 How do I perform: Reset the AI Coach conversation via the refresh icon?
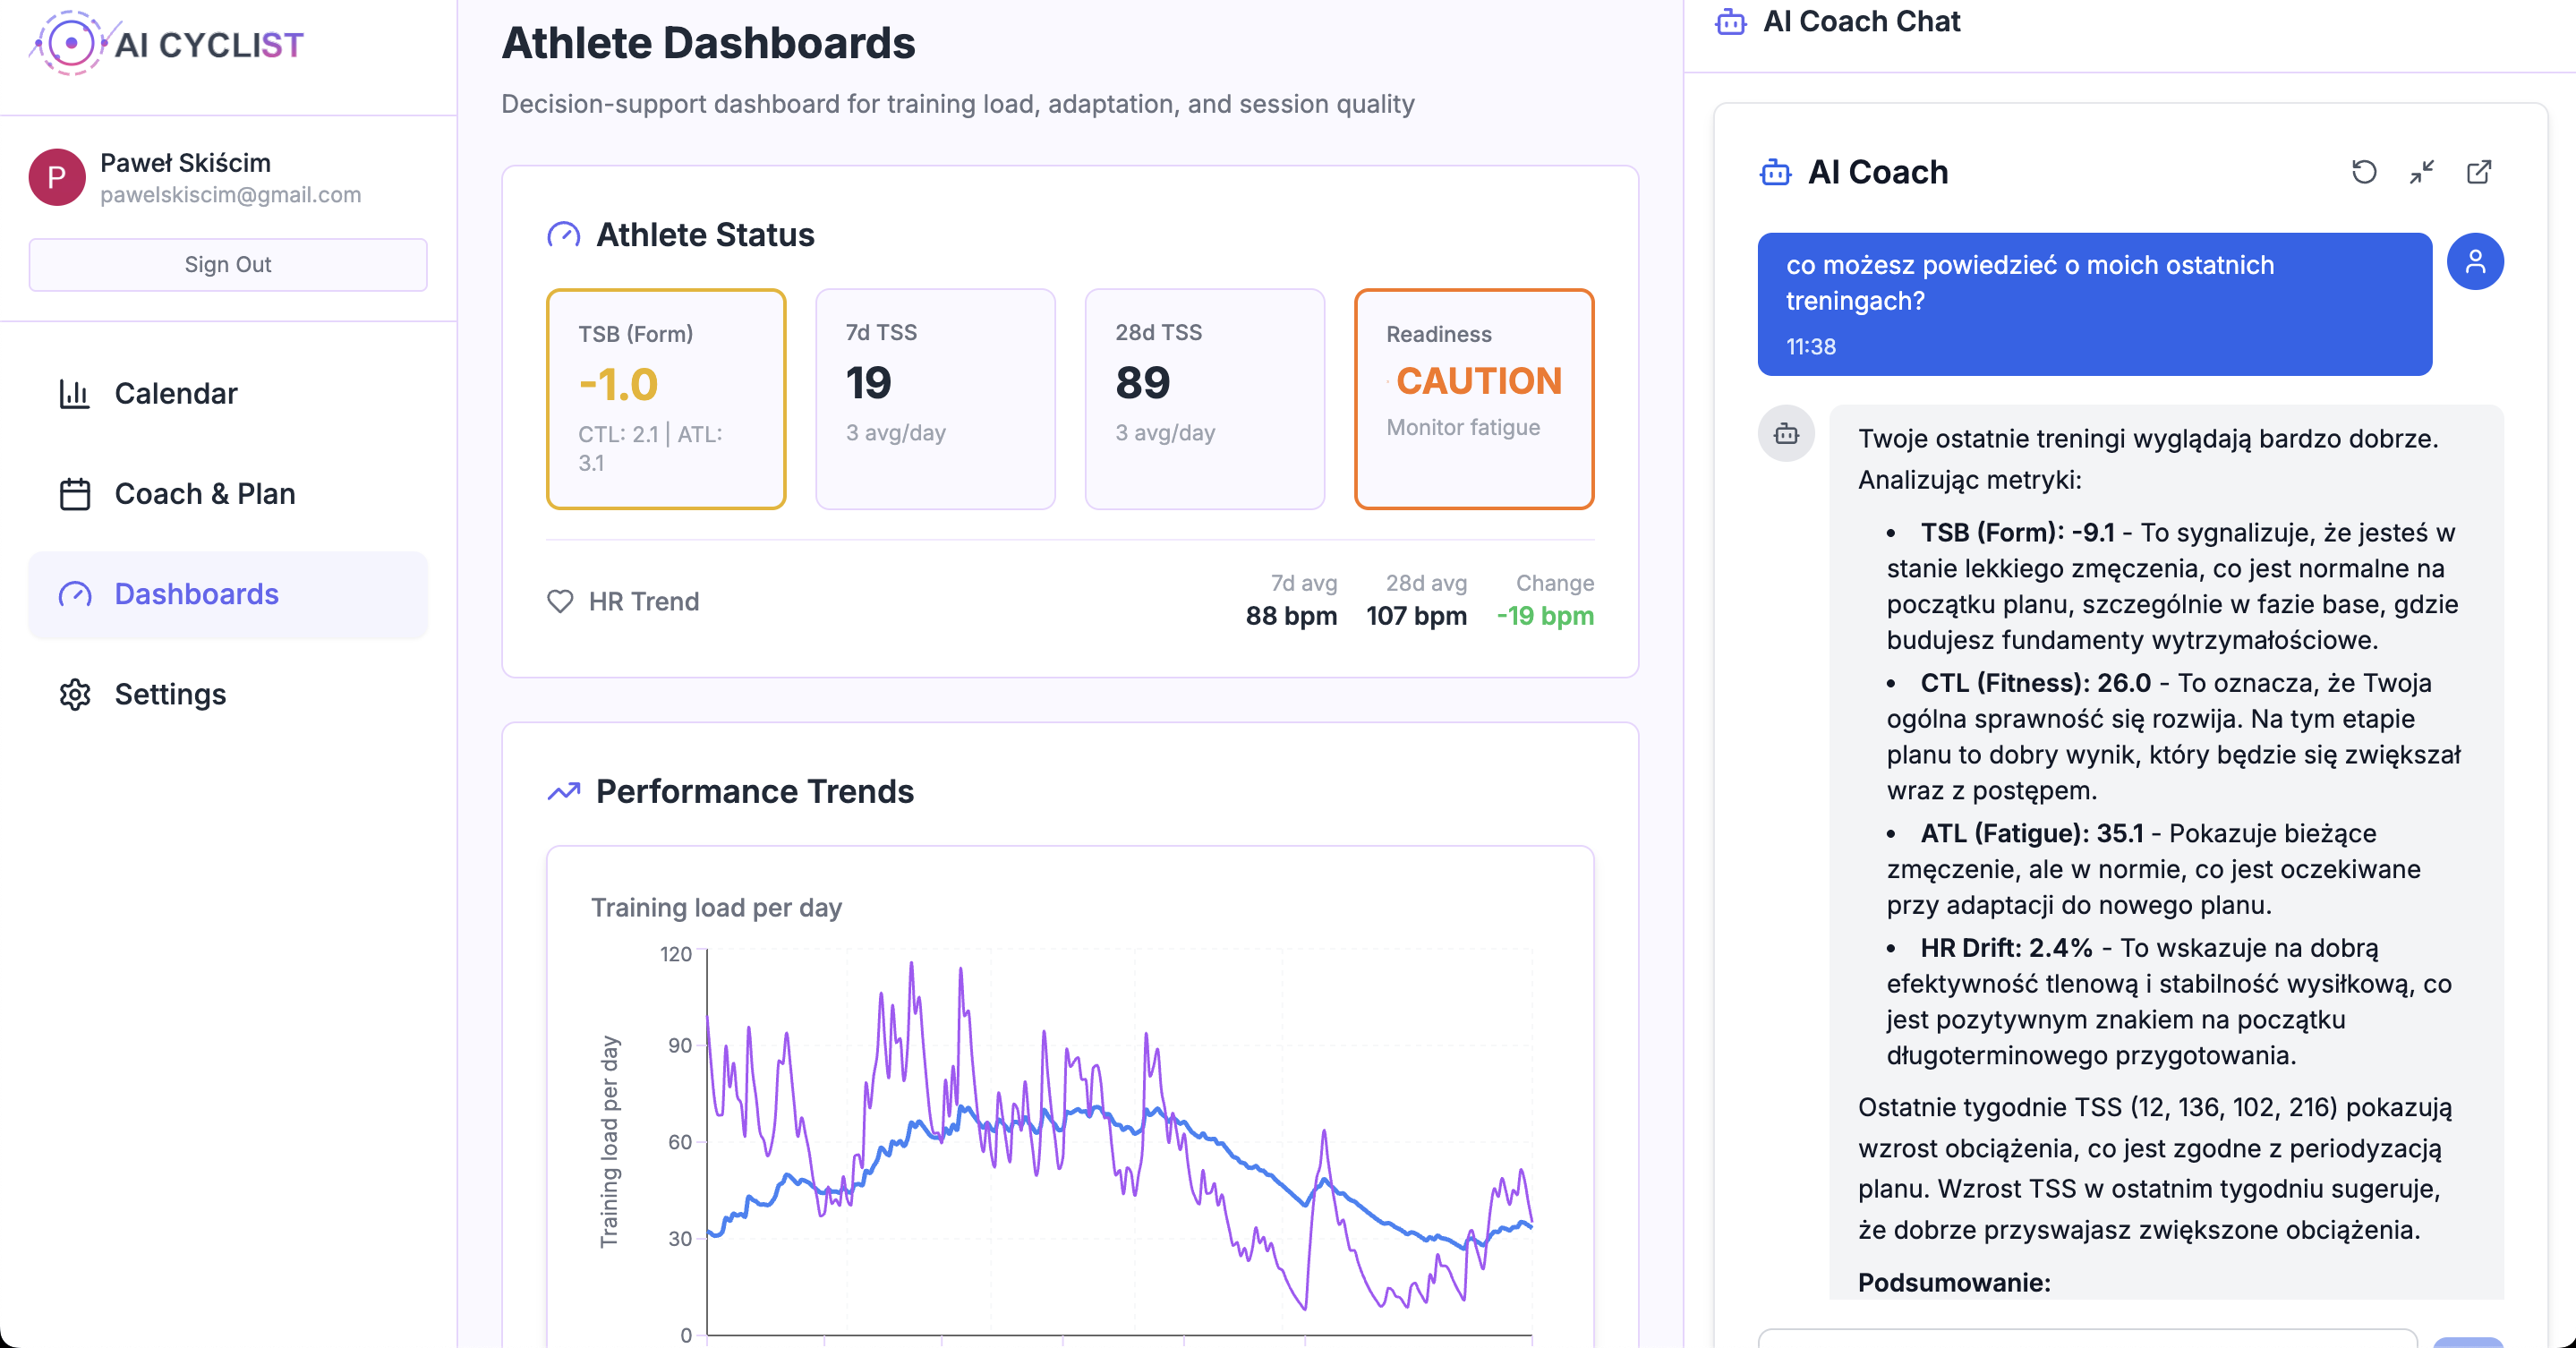click(x=2365, y=173)
